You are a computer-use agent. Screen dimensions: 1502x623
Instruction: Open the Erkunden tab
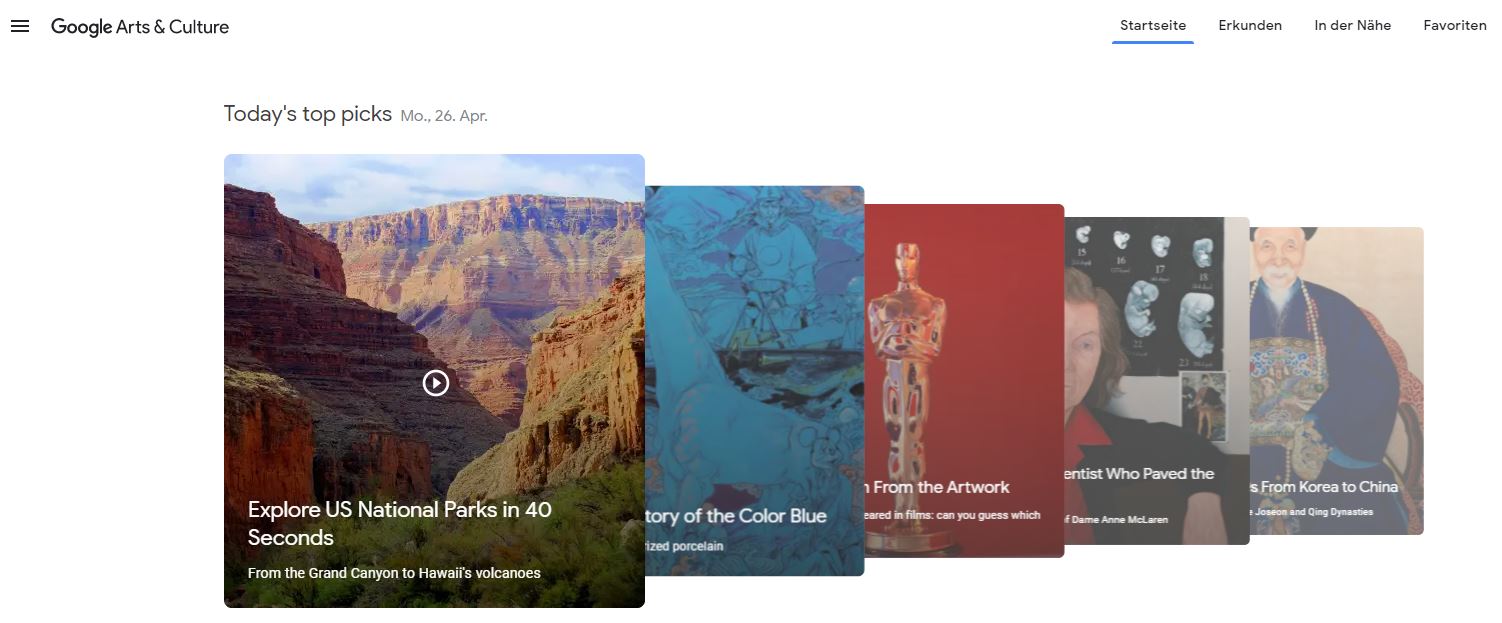[x=1250, y=26]
